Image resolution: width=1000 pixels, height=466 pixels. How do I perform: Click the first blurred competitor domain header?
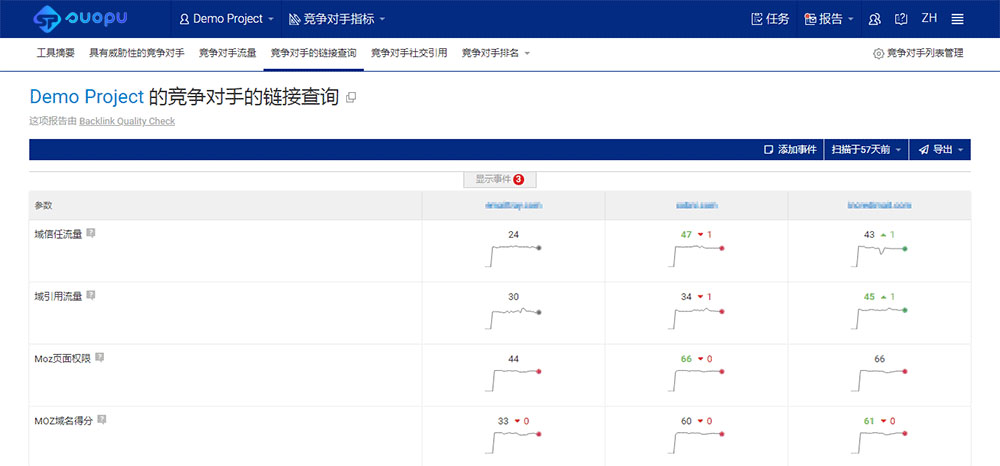coord(513,205)
